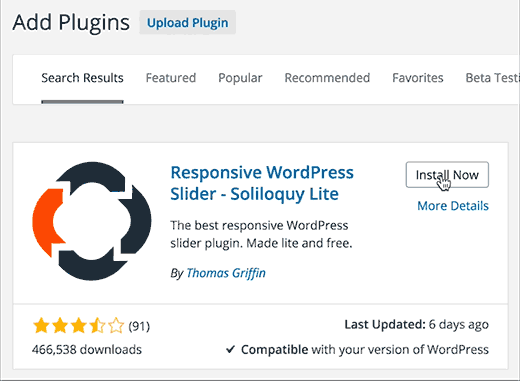Open the Beta Testing tab
520x381 pixels.
492,78
